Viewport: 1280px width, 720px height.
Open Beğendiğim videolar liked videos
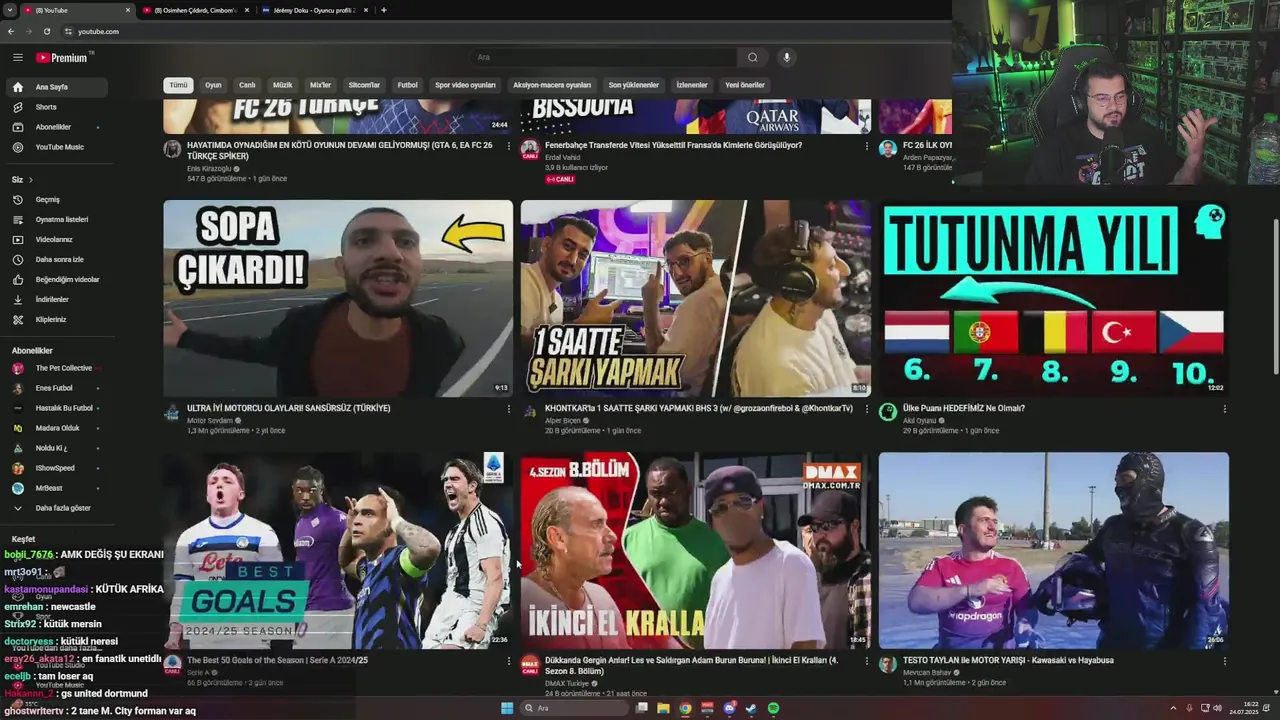[56, 279]
